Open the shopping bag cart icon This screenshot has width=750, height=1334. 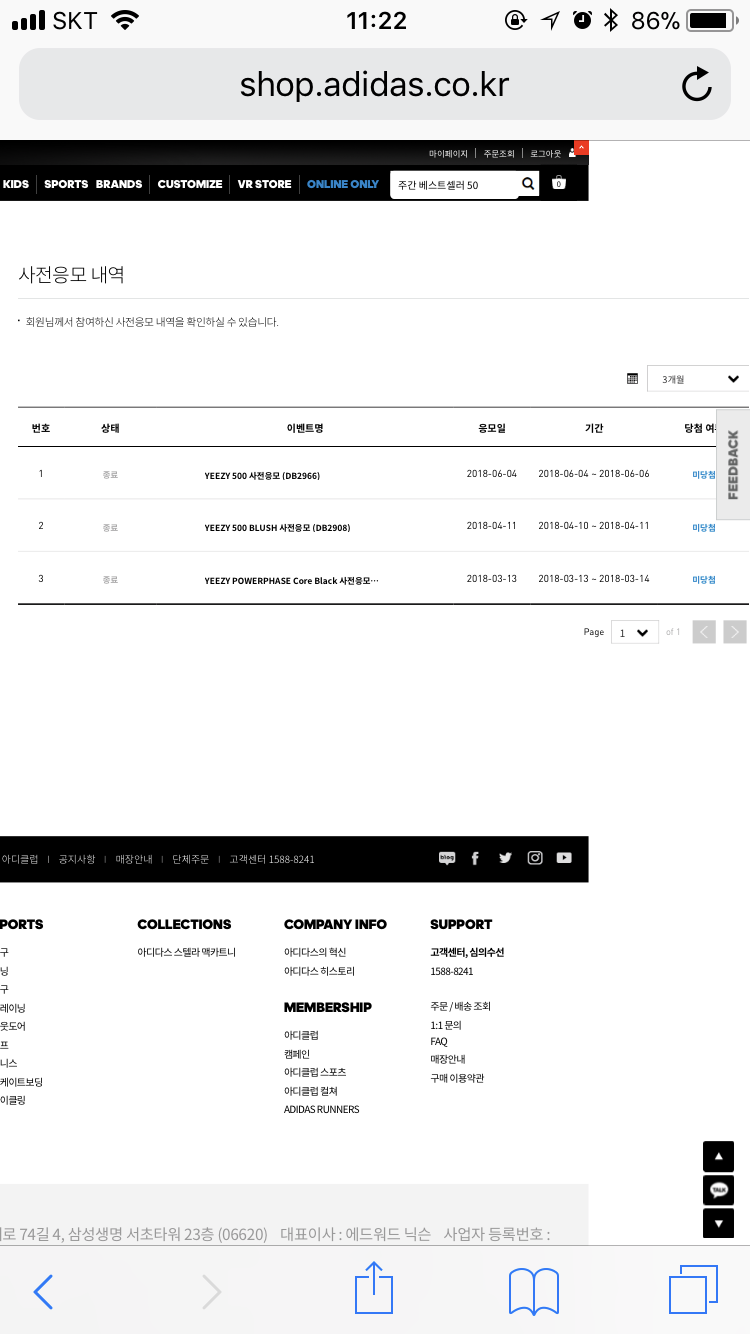(559, 183)
